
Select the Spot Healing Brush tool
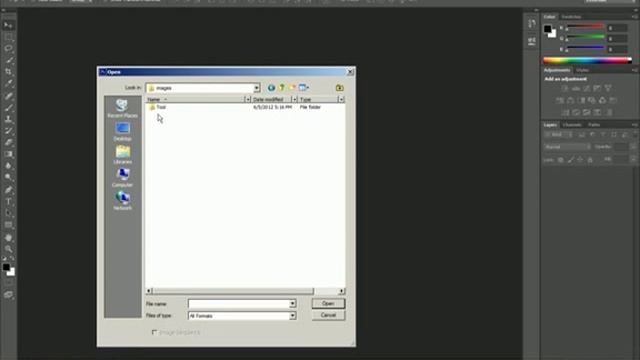coord(8,96)
